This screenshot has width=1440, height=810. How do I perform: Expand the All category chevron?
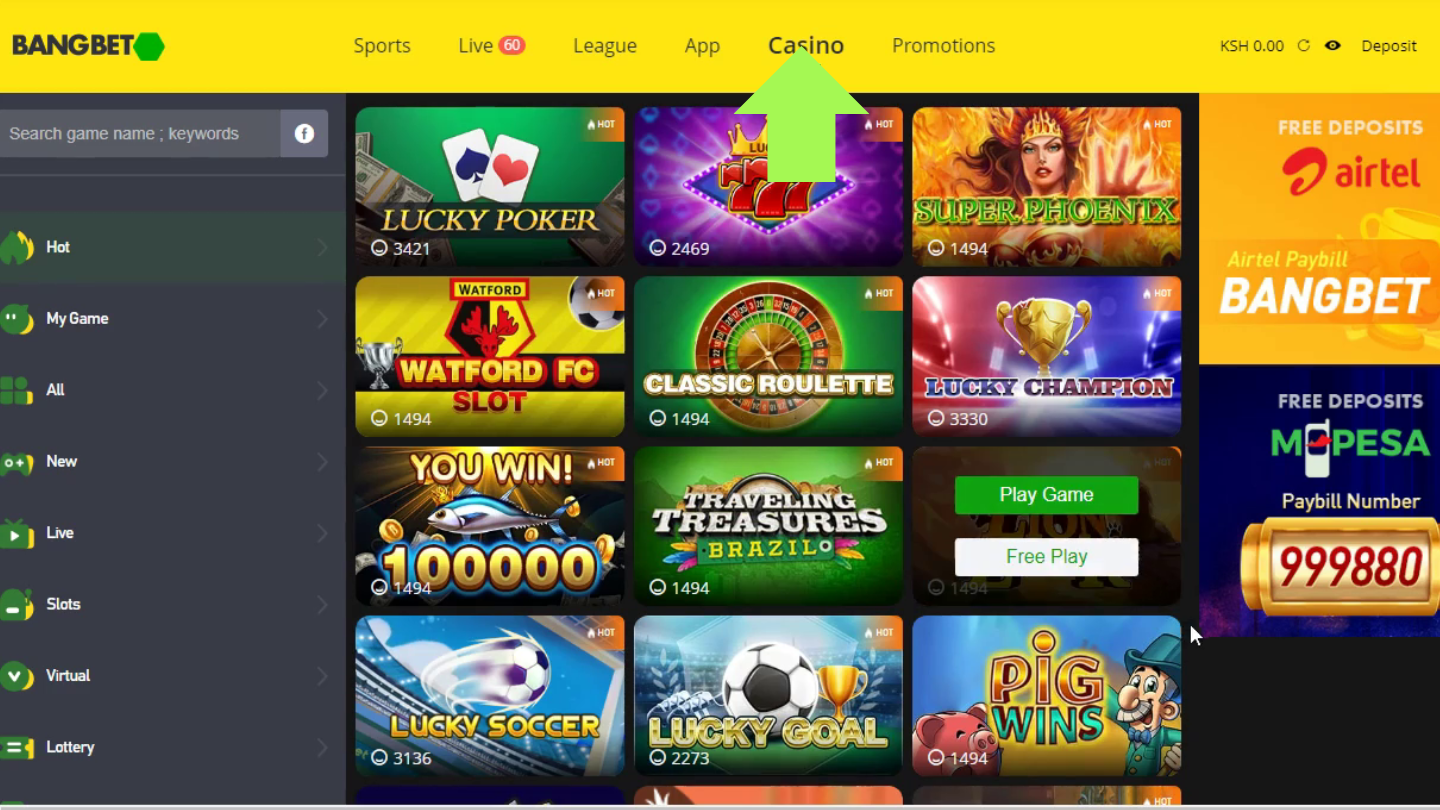click(x=322, y=390)
